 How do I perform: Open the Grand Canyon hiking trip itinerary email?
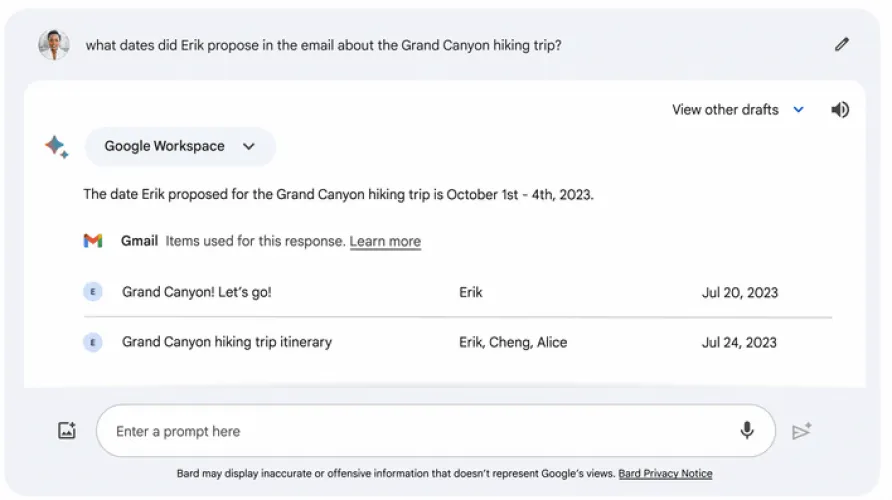click(227, 342)
